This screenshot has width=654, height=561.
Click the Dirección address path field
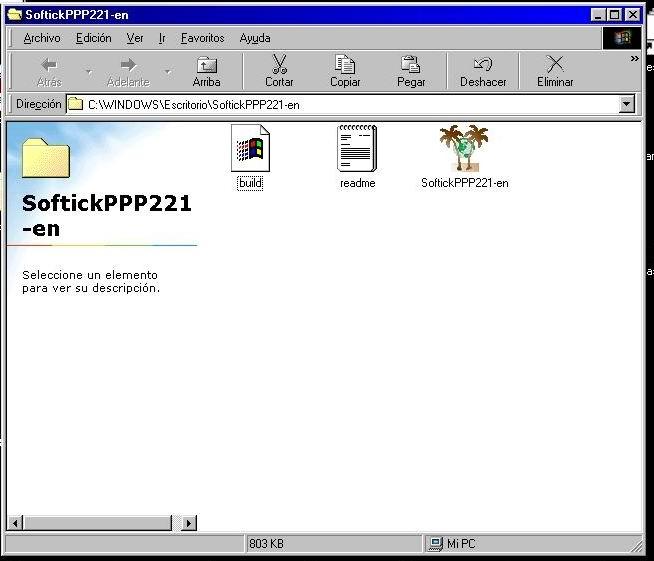[x=342, y=104]
